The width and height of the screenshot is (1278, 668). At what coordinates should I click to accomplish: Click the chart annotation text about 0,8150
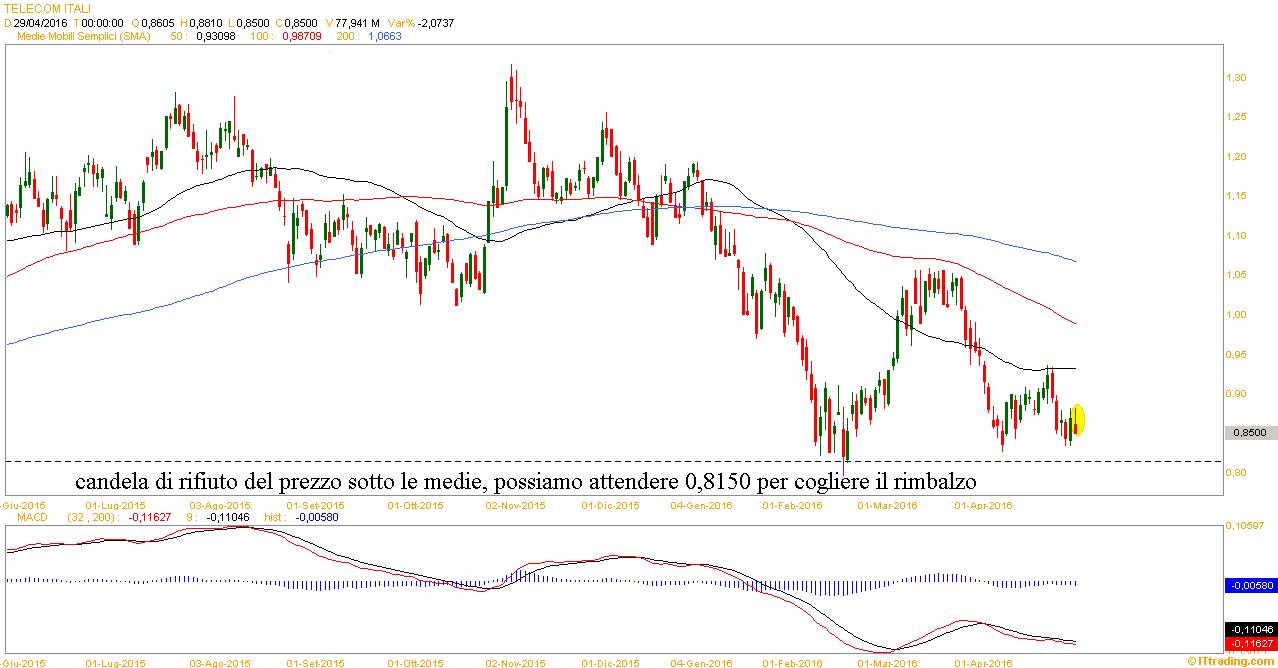coord(525,482)
